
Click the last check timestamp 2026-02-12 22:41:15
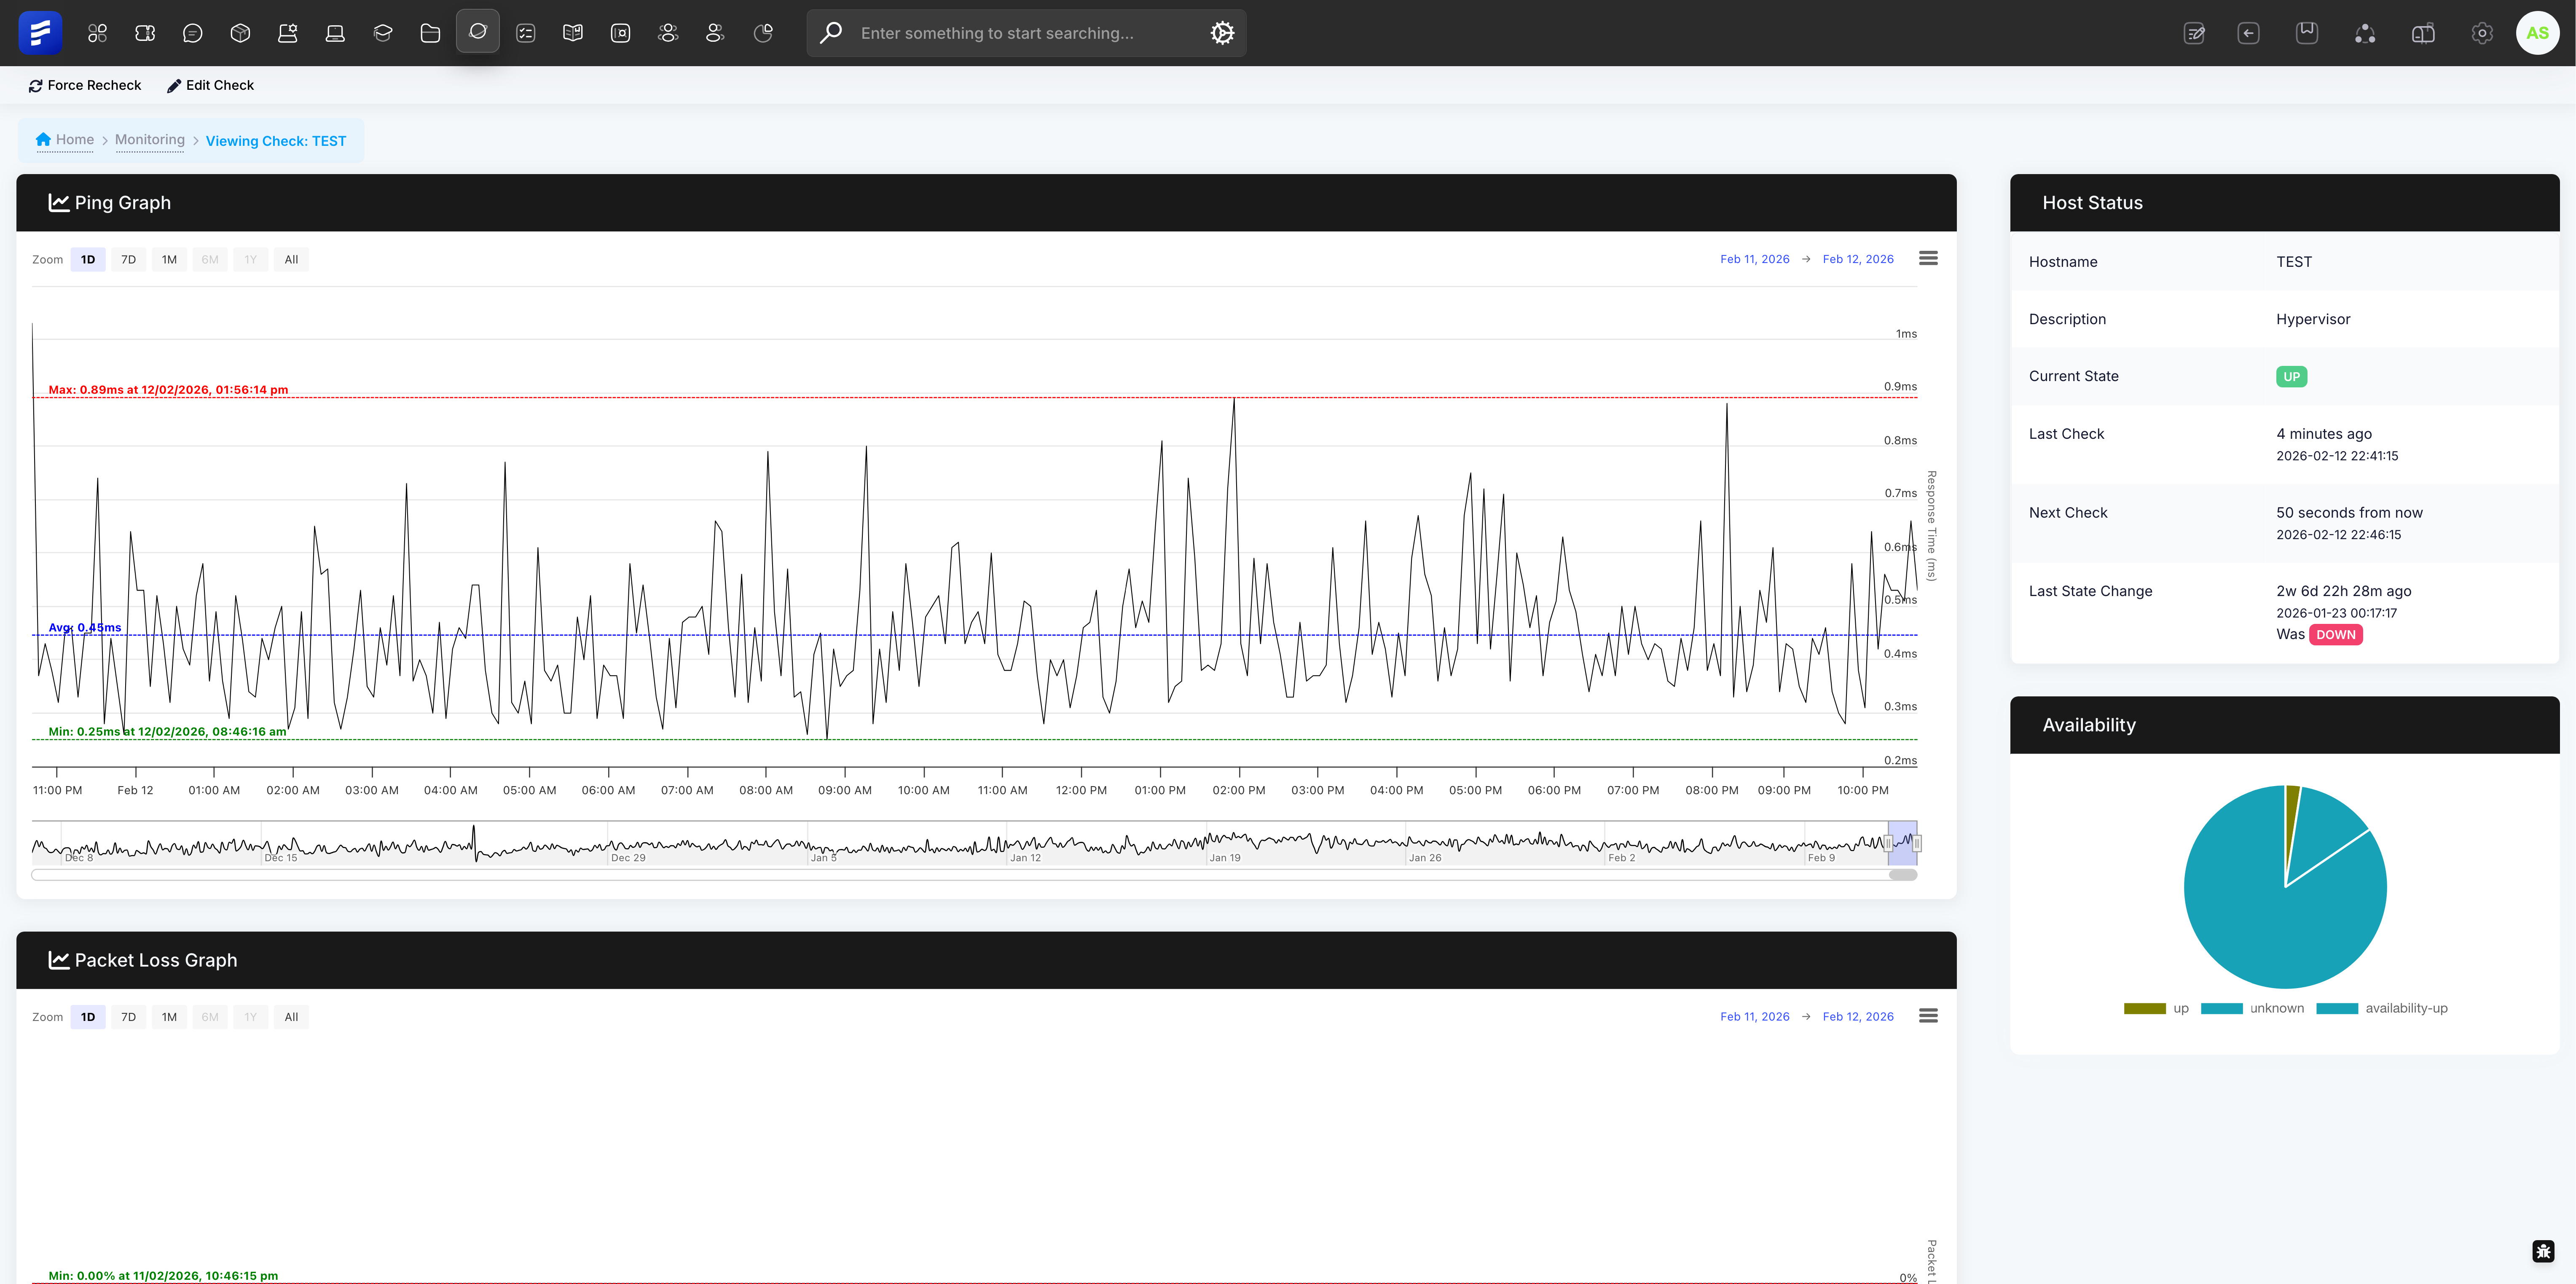(2337, 456)
